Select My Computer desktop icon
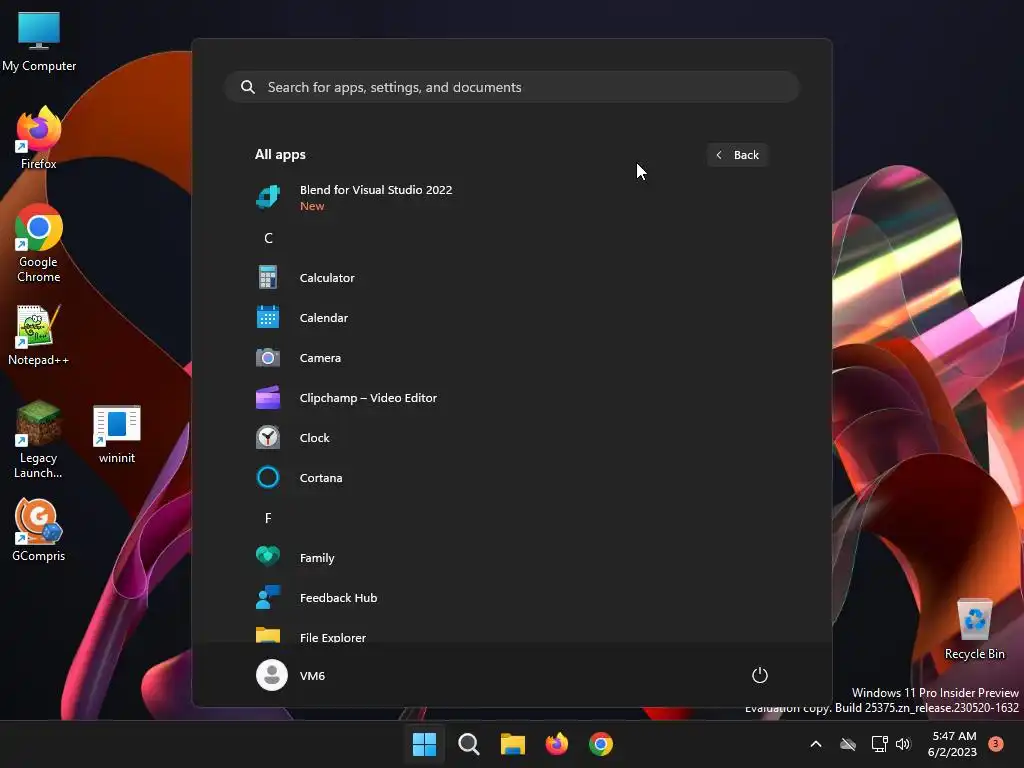This screenshot has height=768, width=1024. 39,41
